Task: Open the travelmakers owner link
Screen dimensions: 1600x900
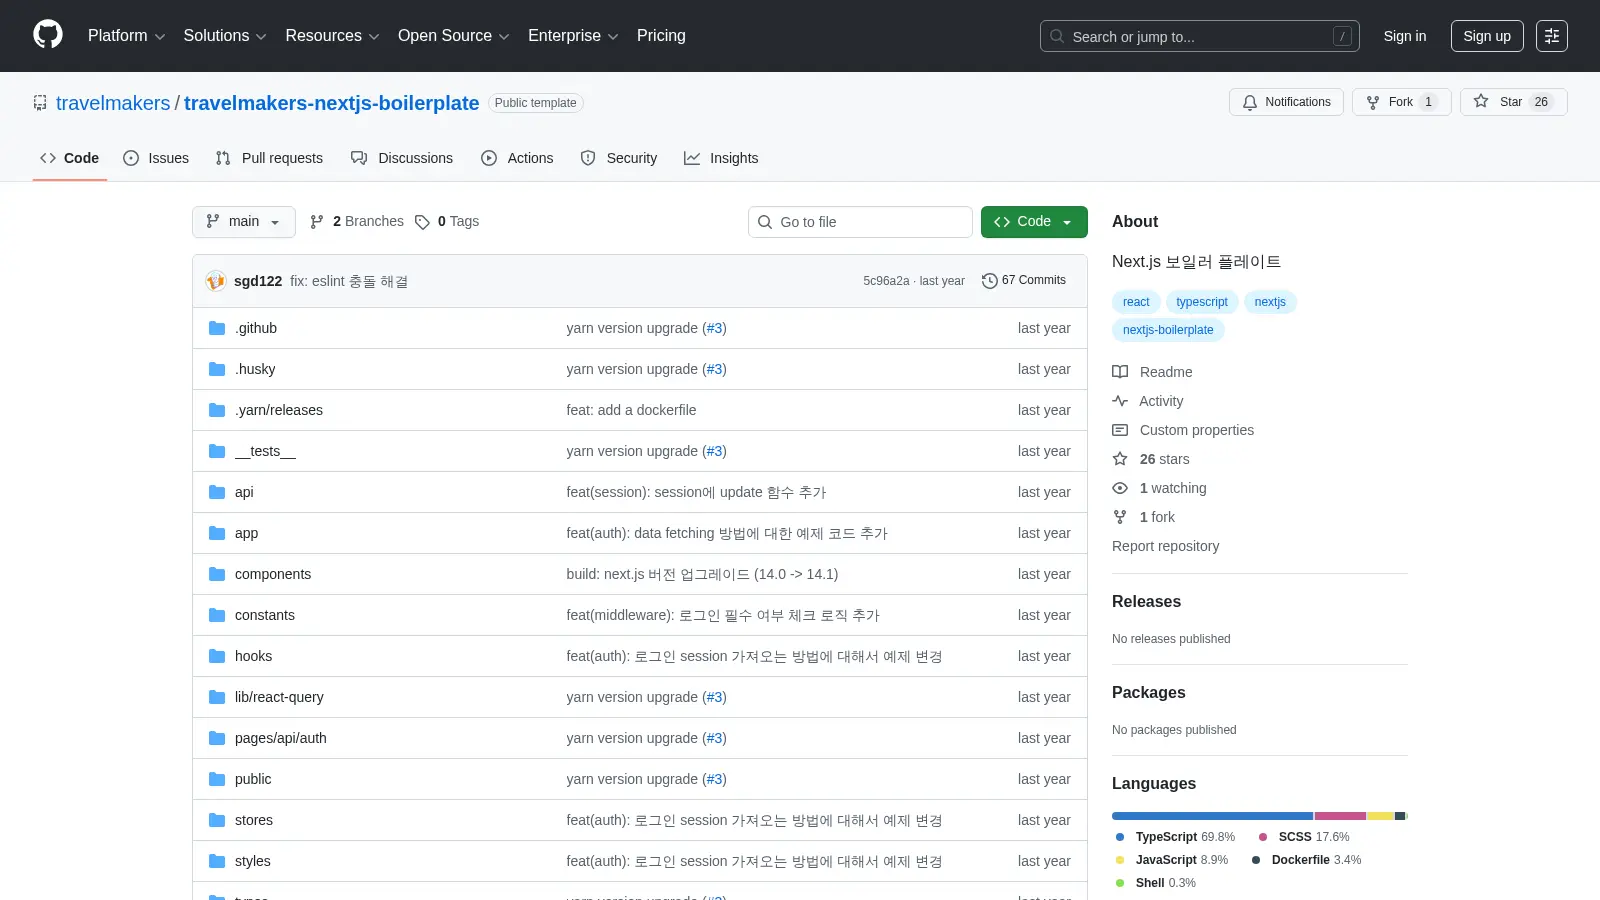Action: coord(113,103)
